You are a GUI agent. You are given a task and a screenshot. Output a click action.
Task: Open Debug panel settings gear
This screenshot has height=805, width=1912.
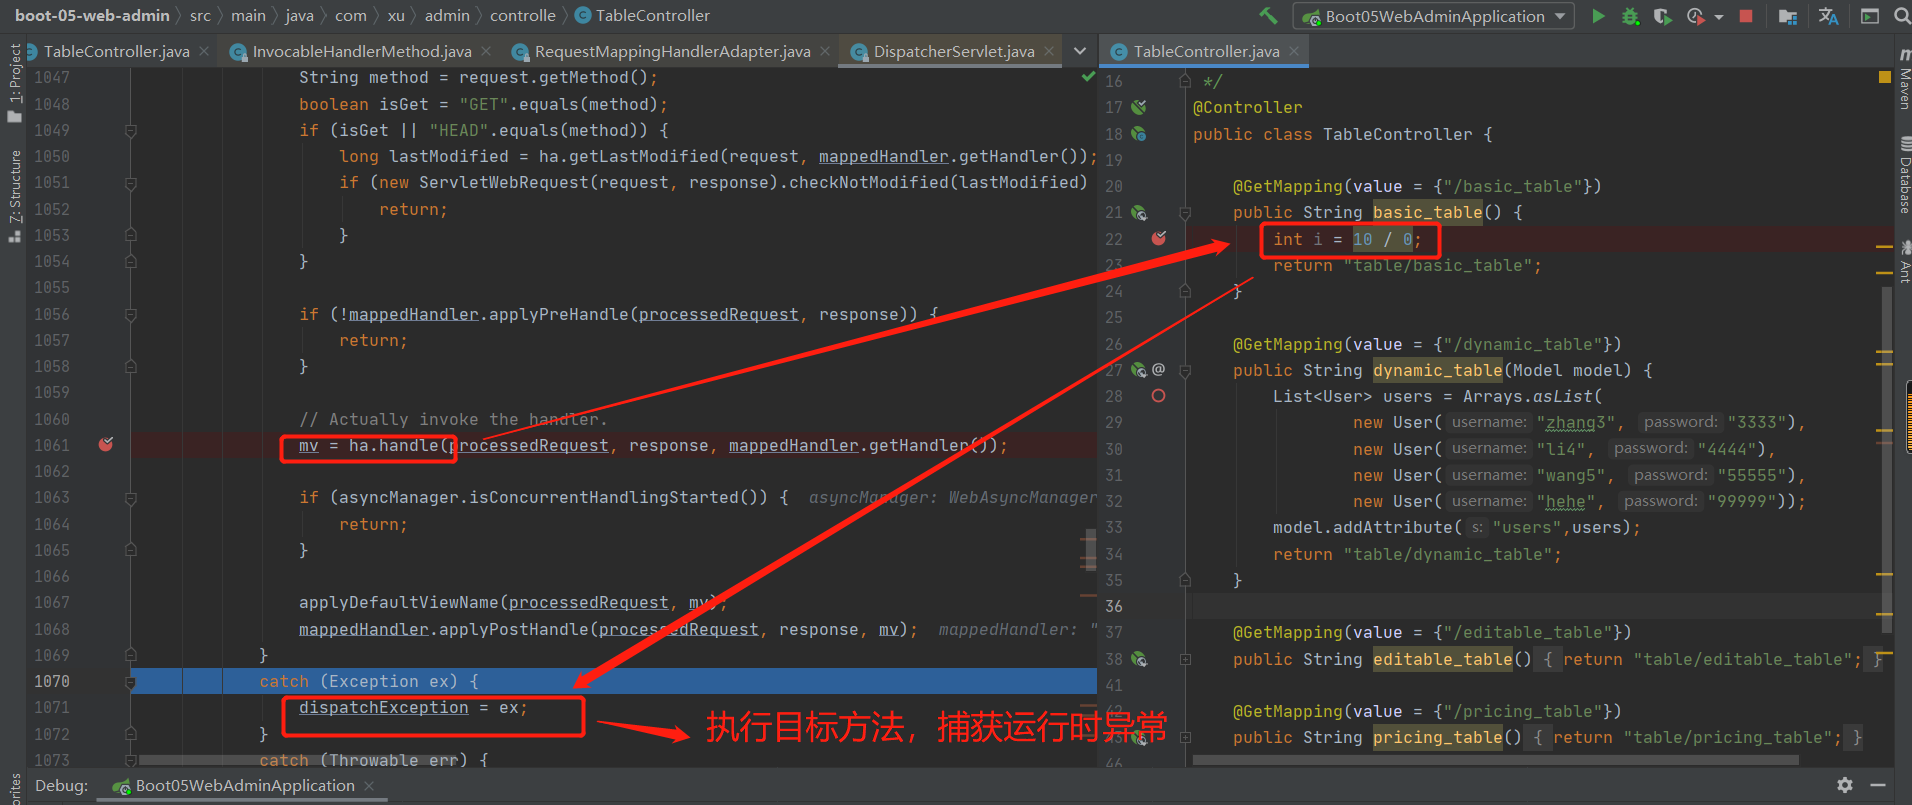click(1845, 786)
